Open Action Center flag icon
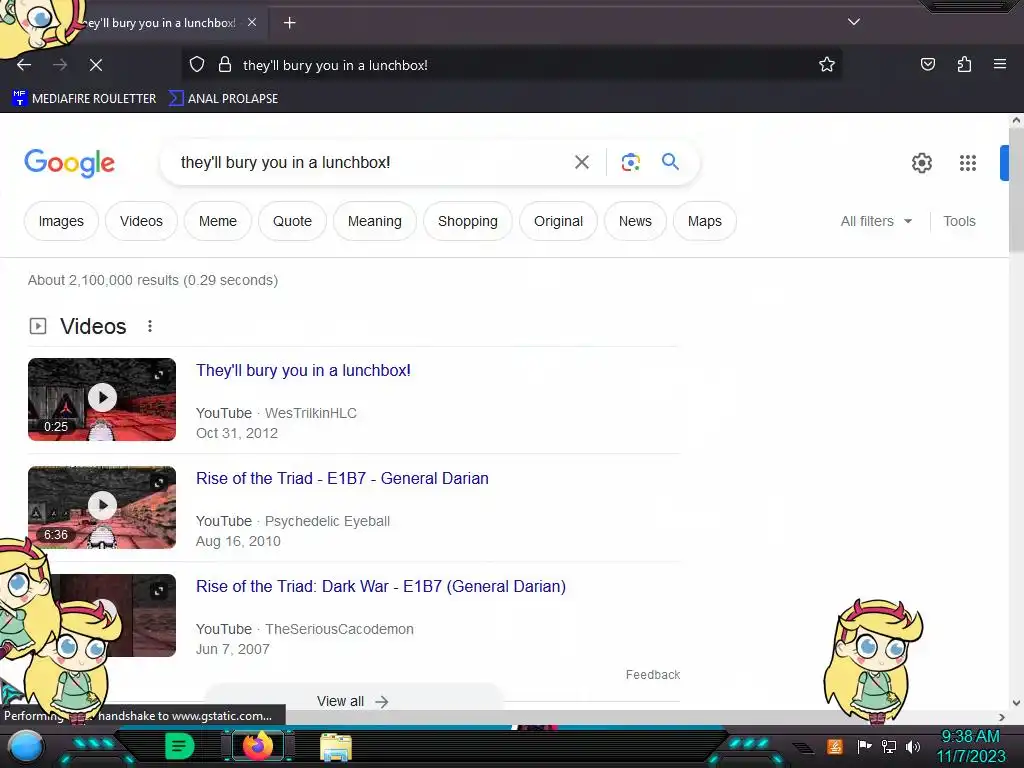 (x=864, y=746)
